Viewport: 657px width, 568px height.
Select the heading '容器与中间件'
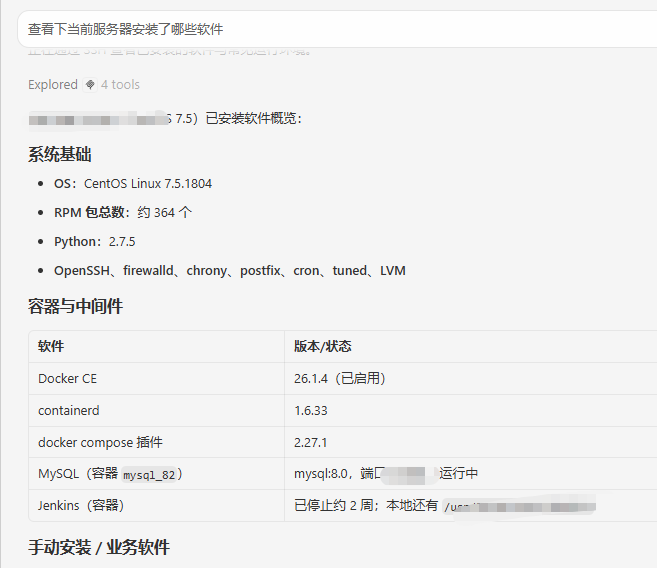coord(75,306)
